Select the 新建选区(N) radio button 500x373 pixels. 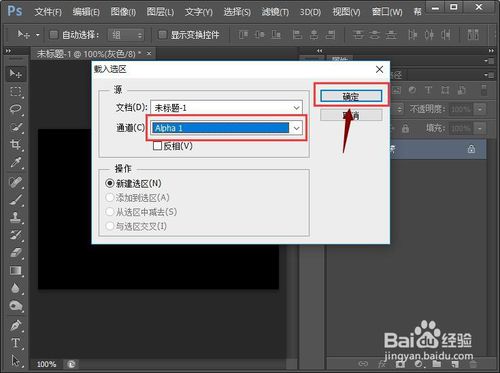click(x=110, y=183)
